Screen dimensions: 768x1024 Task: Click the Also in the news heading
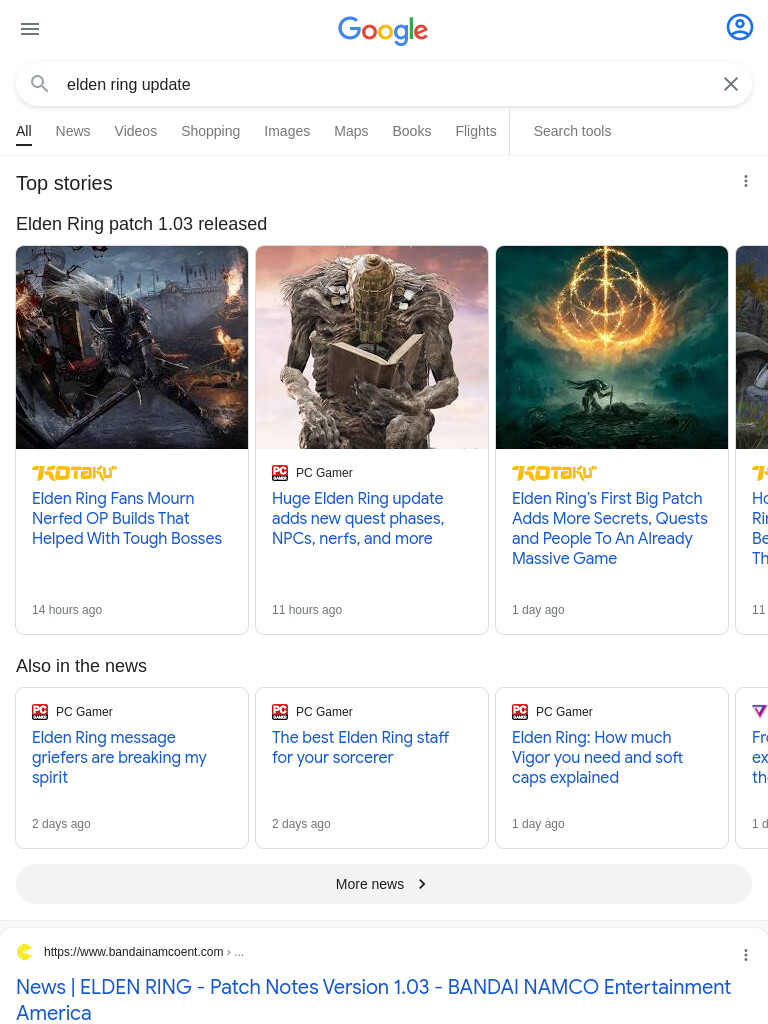tap(82, 666)
